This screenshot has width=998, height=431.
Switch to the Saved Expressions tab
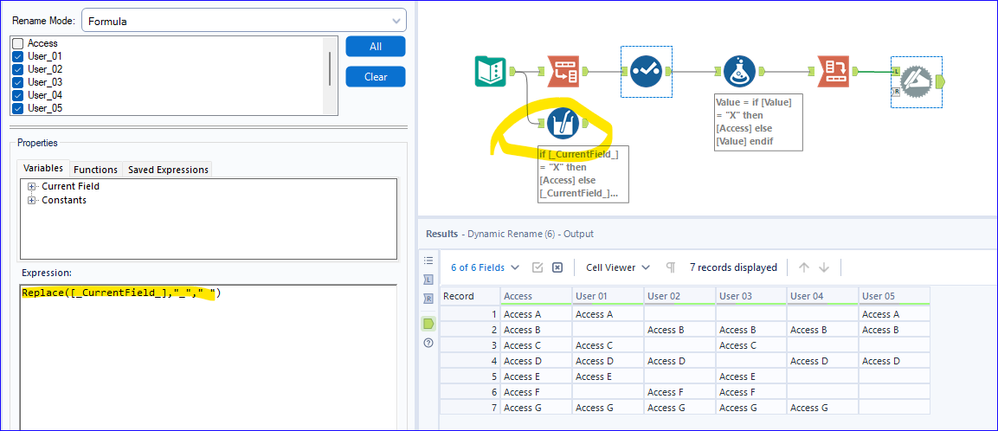(168, 169)
